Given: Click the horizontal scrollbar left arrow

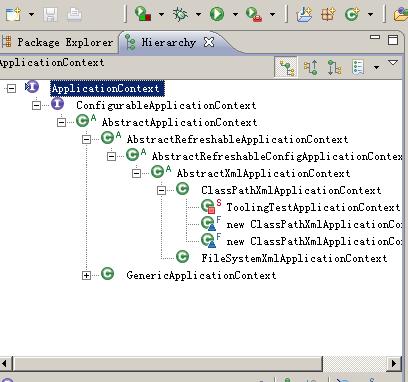Looking at the screenshot, I should (x=5, y=363).
